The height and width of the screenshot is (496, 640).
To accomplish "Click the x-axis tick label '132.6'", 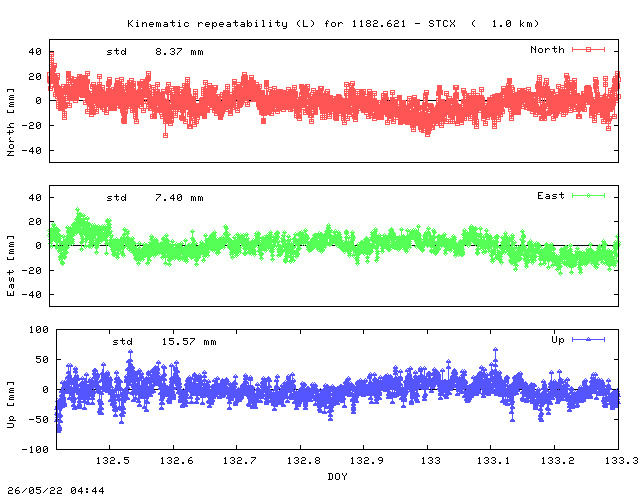I will pyautogui.click(x=176, y=461).
